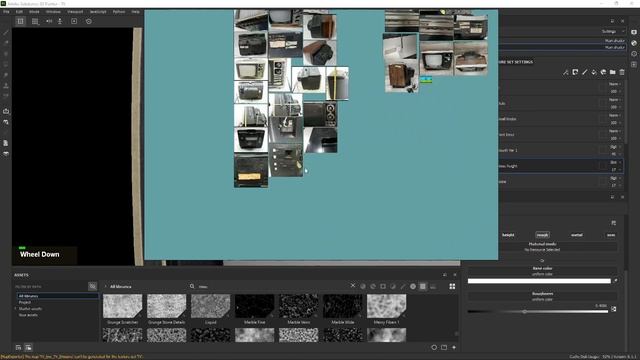The width and height of the screenshot is (640, 360).
Task: Click the chevron before All libraries breadcrumb
Action: [106, 287]
